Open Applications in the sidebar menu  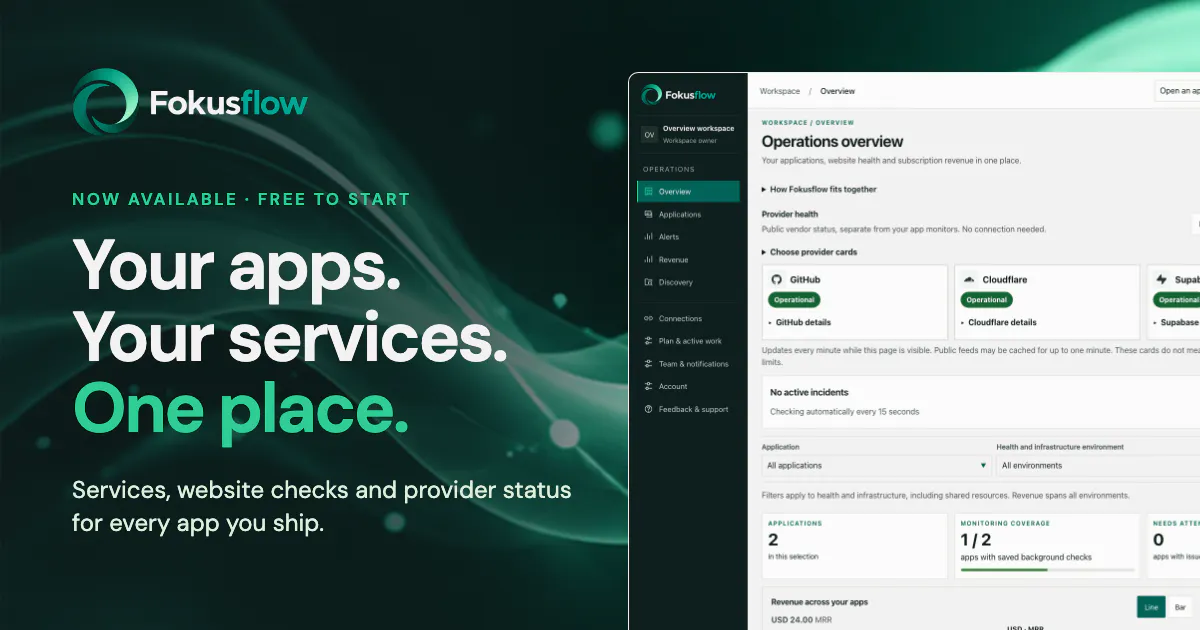pos(688,214)
